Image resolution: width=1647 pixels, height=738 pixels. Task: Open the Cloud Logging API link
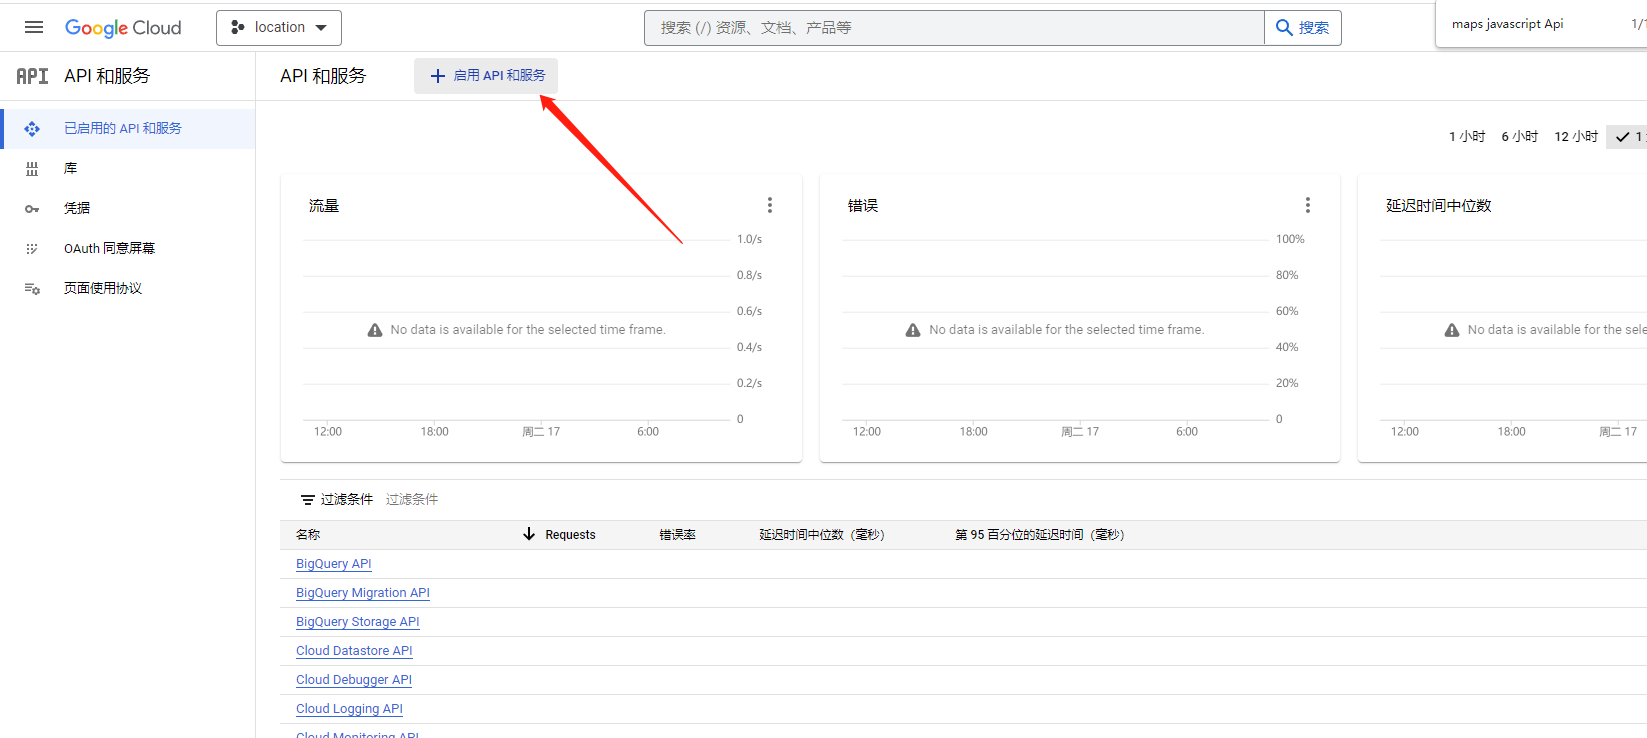pos(349,709)
